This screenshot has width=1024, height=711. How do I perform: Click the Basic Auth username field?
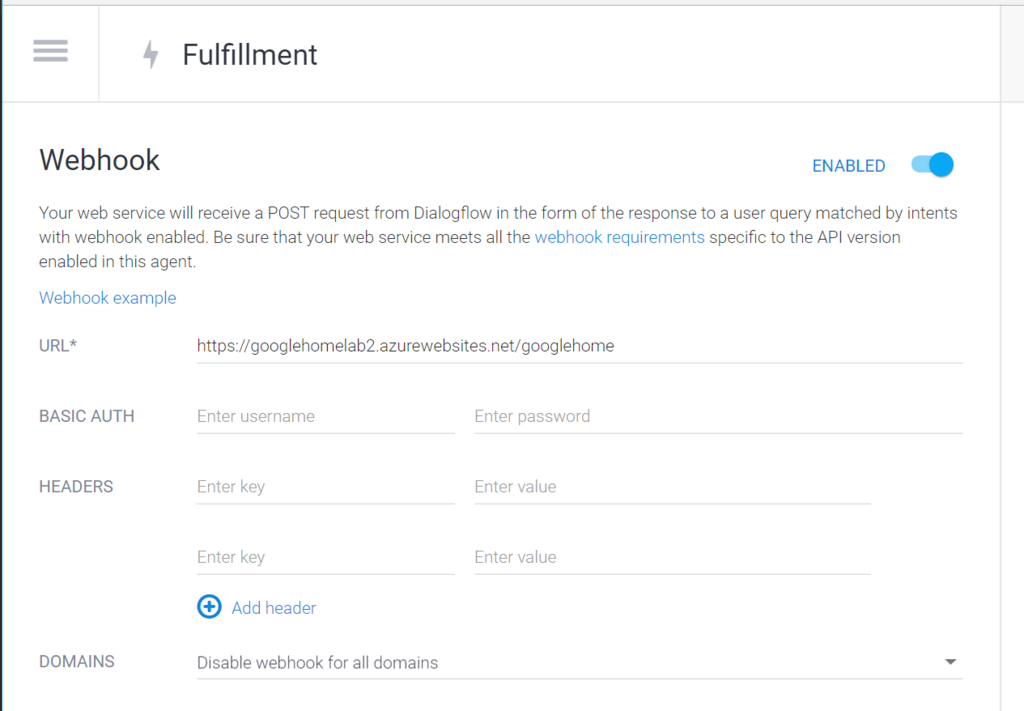click(325, 417)
